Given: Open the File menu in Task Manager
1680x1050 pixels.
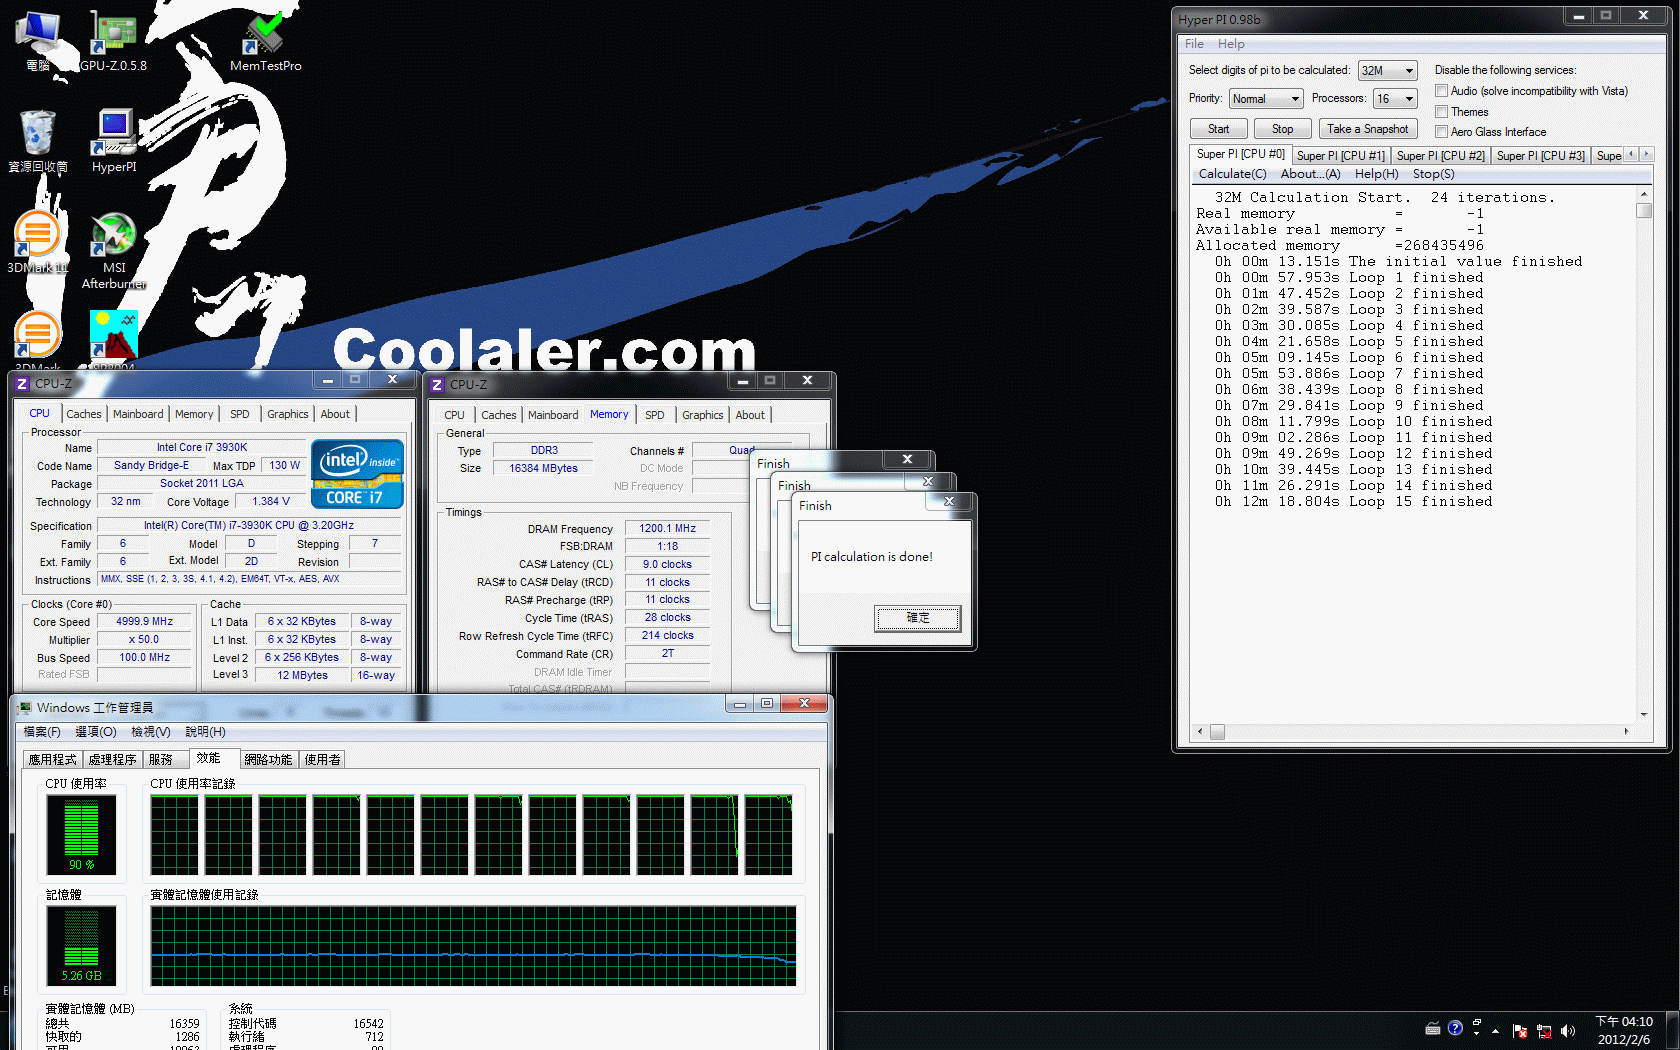Looking at the screenshot, I should pos(42,732).
